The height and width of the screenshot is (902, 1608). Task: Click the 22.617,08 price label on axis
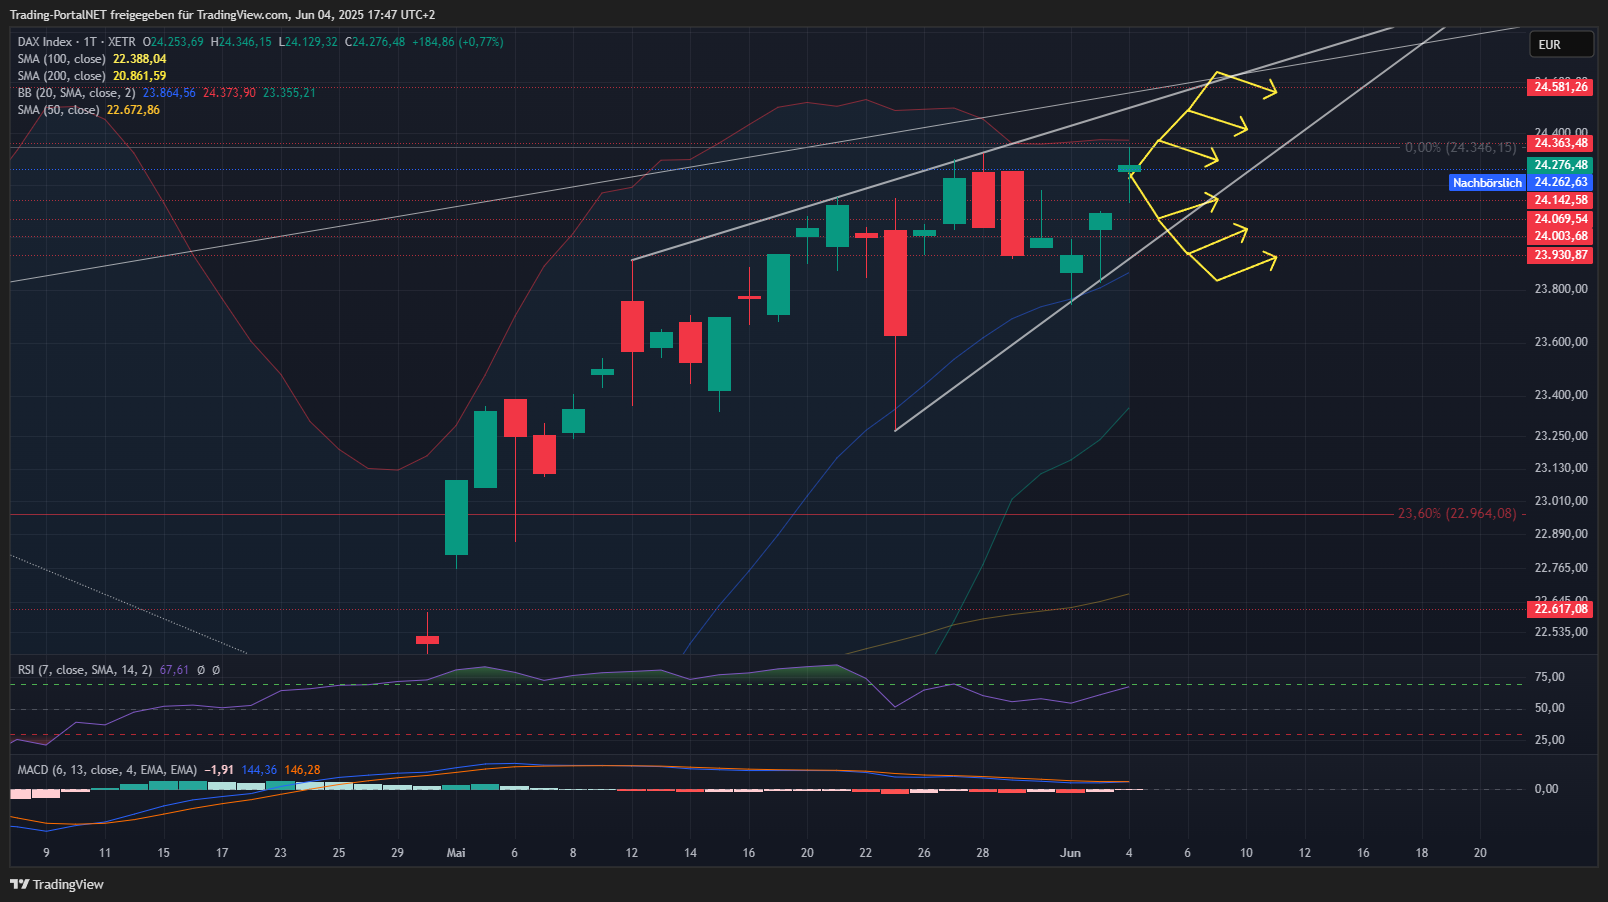pos(1560,609)
